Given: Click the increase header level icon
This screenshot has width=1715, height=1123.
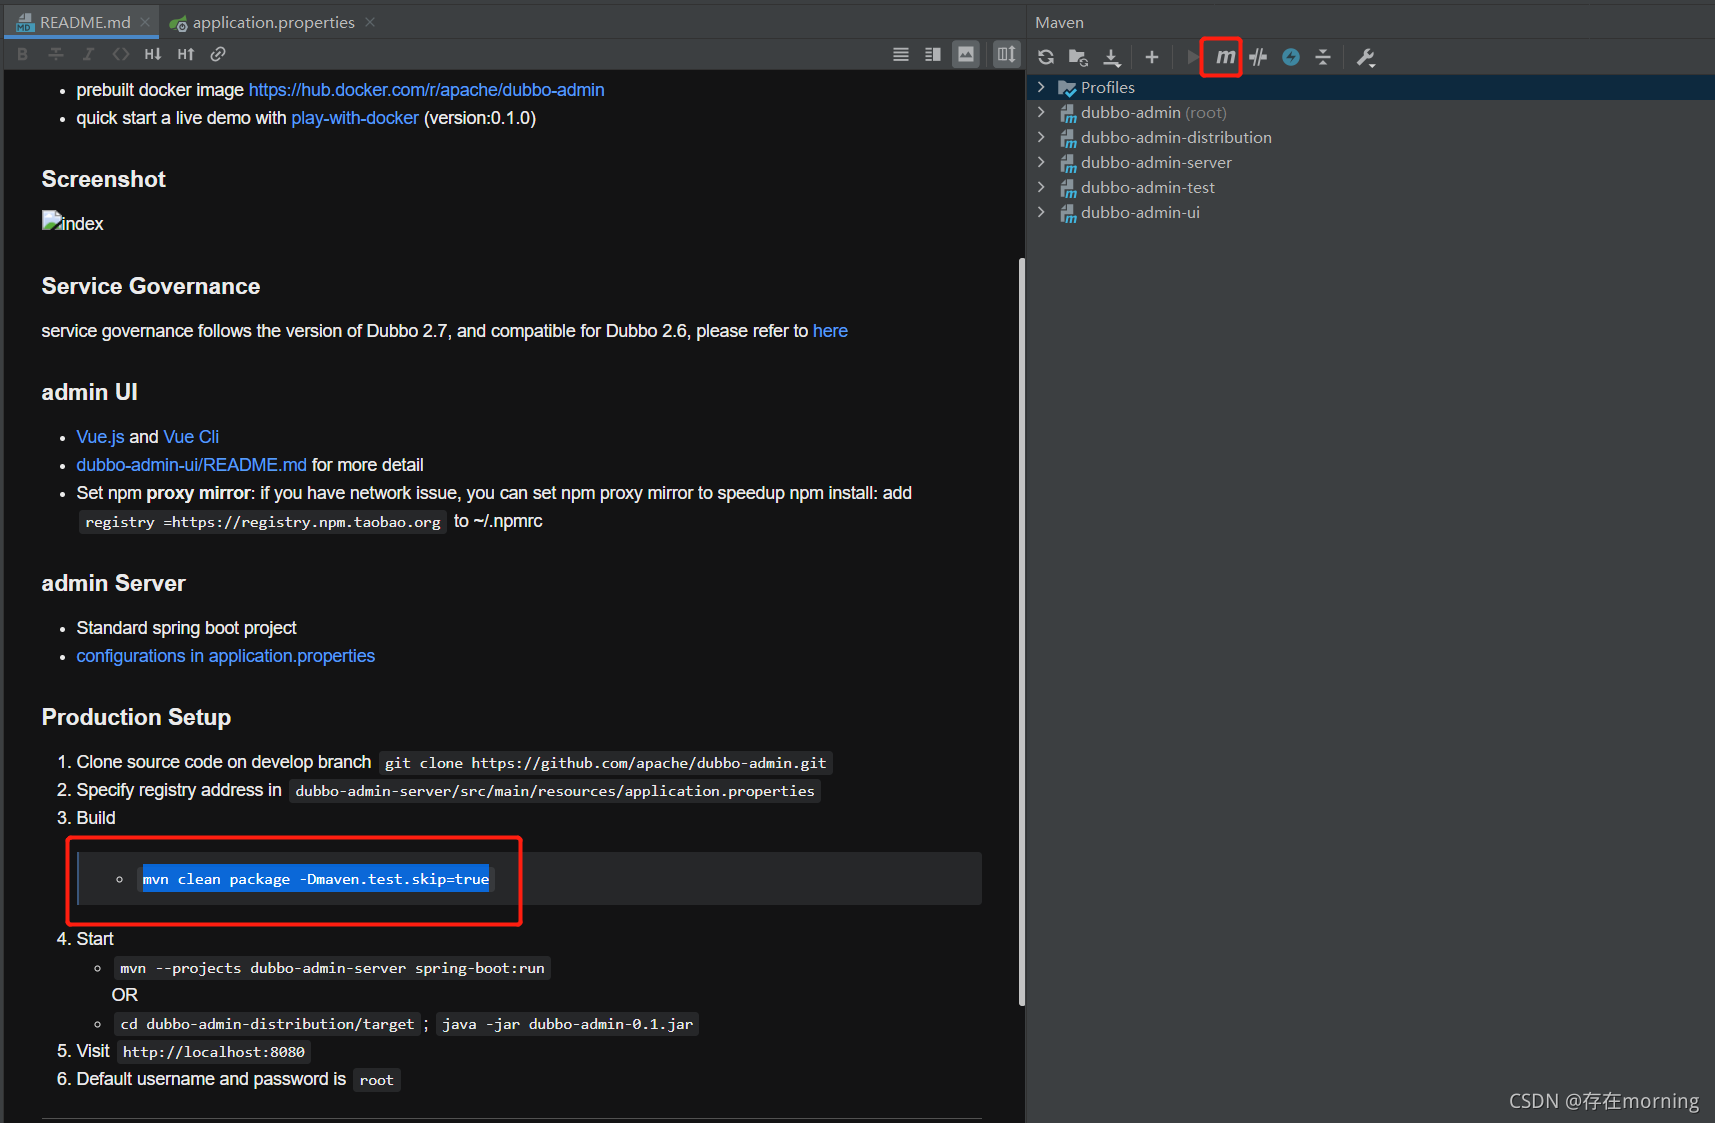Looking at the screenshot, I should tap(186, 54).
